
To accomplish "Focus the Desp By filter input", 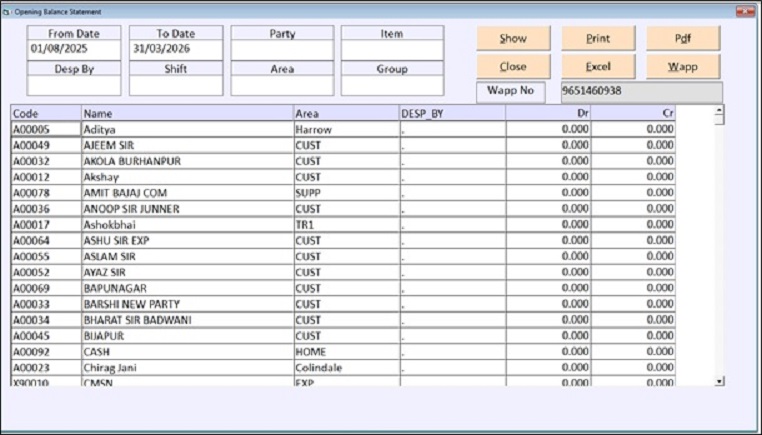I will coord(74,85).
